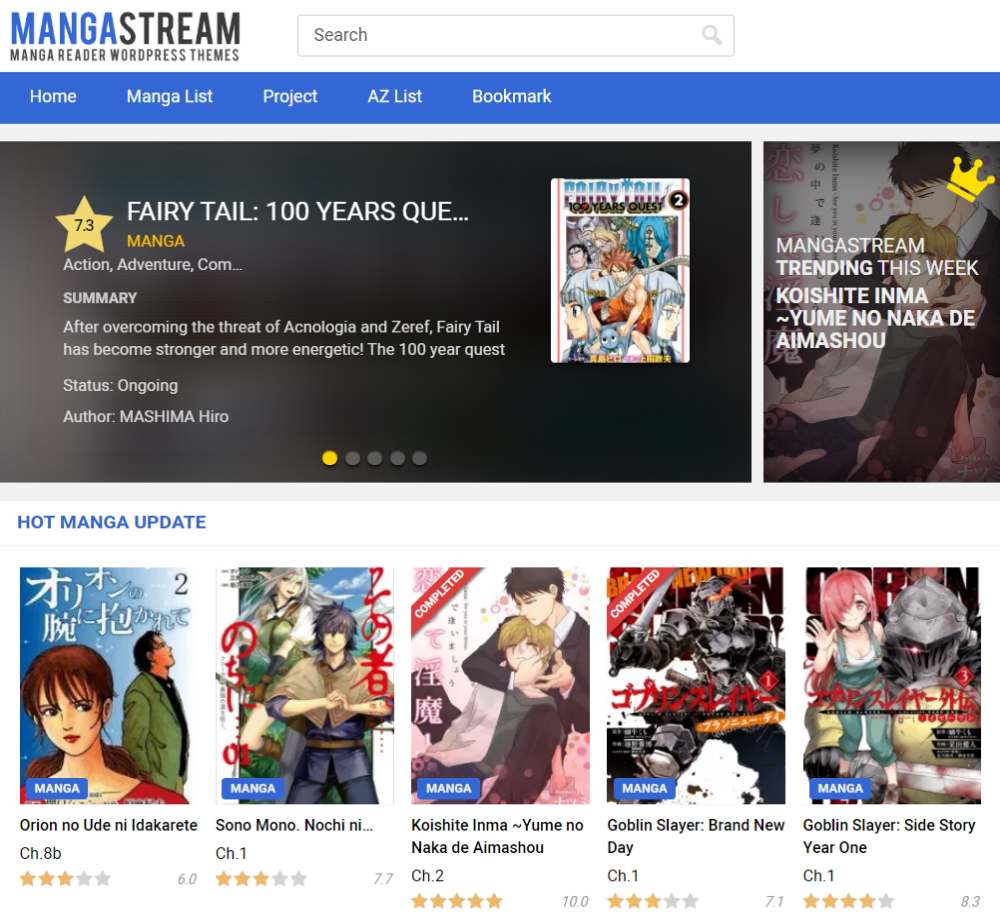This screenshot has width=1000, height=923.
Task: Open the Bookmark navigation item
Action: (x=511, y=97)
